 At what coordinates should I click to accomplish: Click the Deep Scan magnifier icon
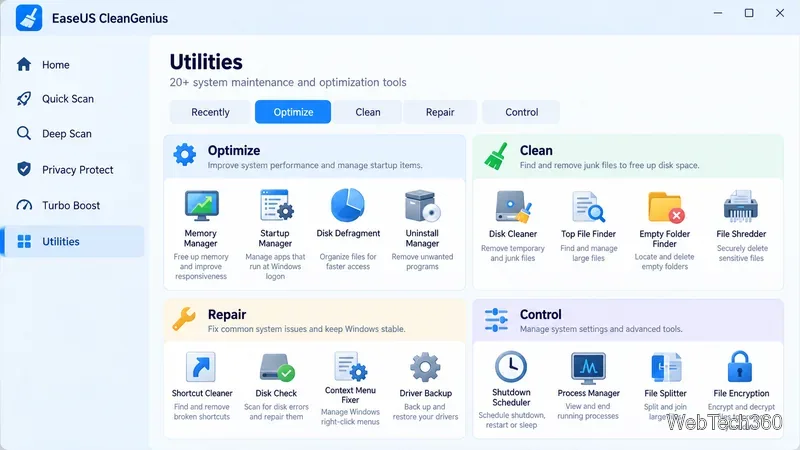pyautogui.click(x=23, y=133)
